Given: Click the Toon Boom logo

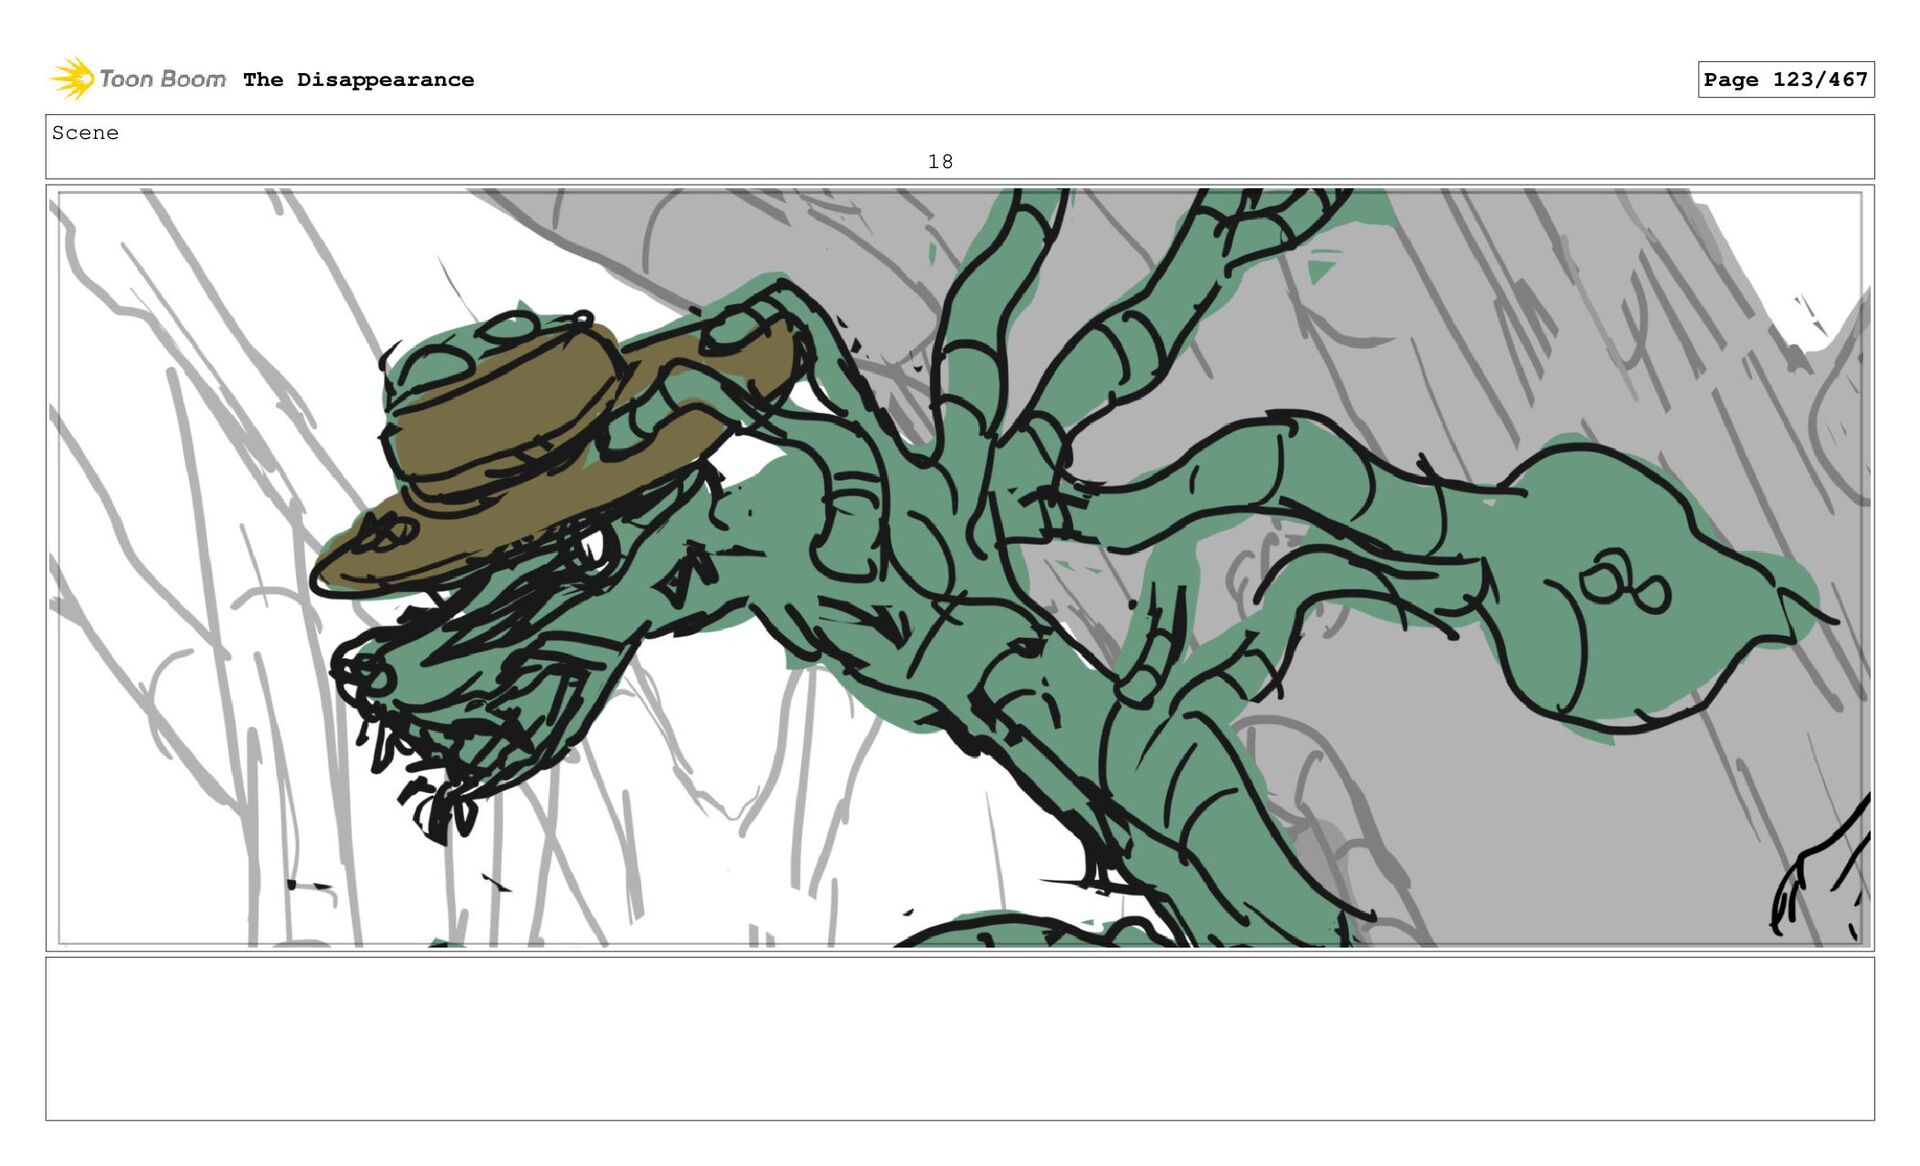Looking at the screenshot, I should tap(138, 79).
